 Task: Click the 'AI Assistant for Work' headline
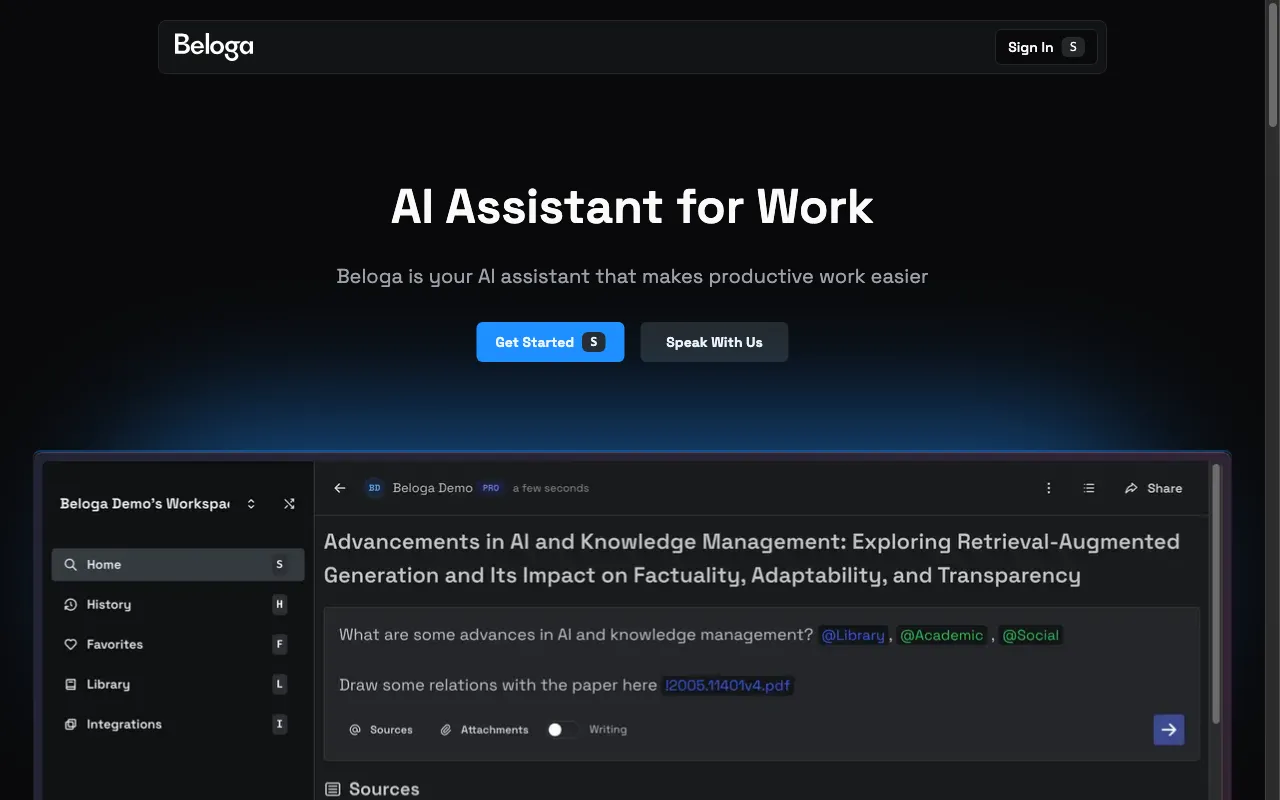pos(632,206)
